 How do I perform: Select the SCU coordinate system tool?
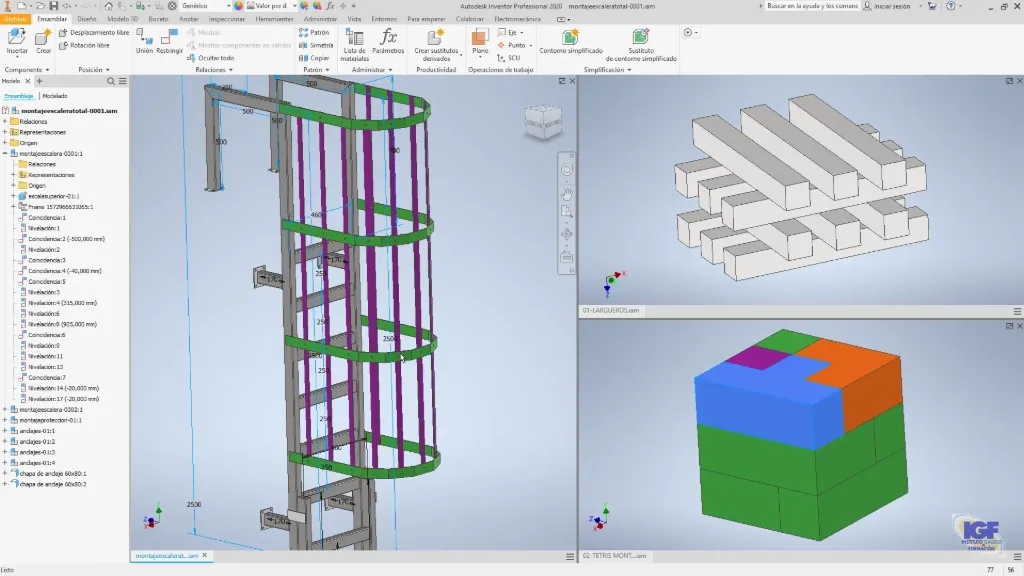[x=509, y=57]
